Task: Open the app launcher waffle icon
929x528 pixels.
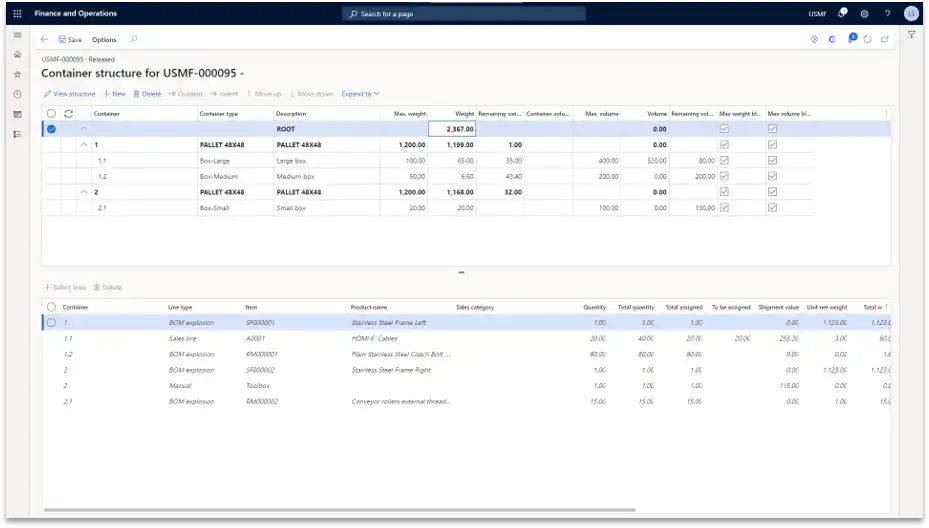Action: click(17, 13)
